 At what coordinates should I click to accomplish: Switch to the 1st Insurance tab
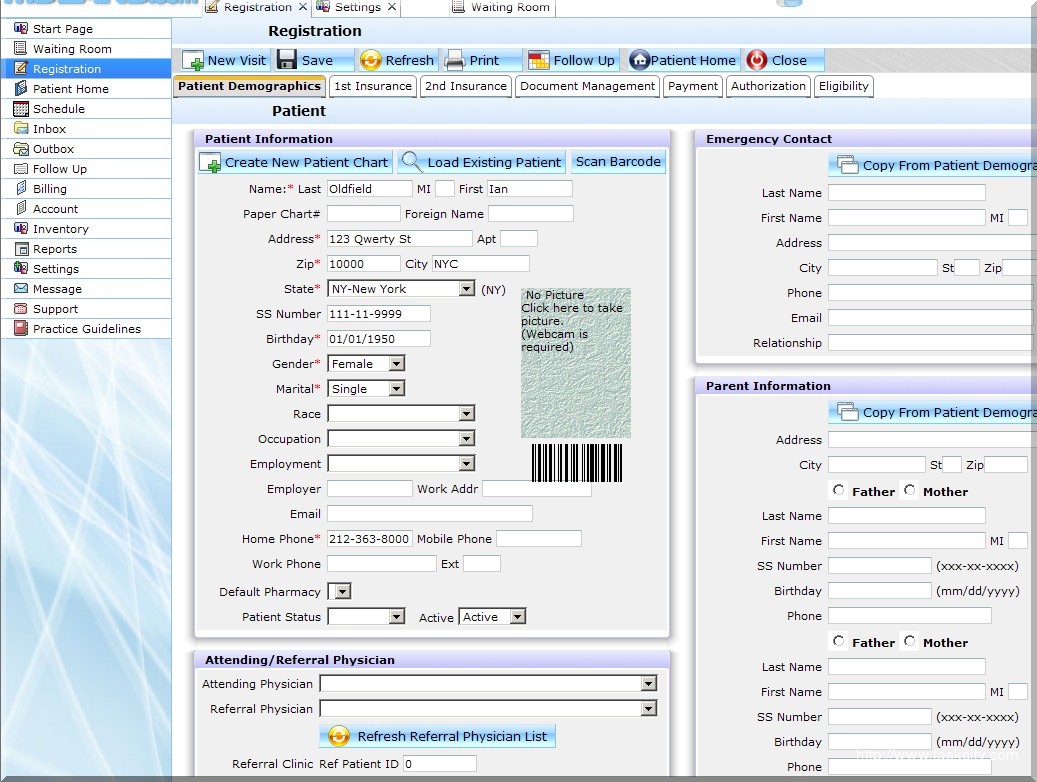(372, 86)
